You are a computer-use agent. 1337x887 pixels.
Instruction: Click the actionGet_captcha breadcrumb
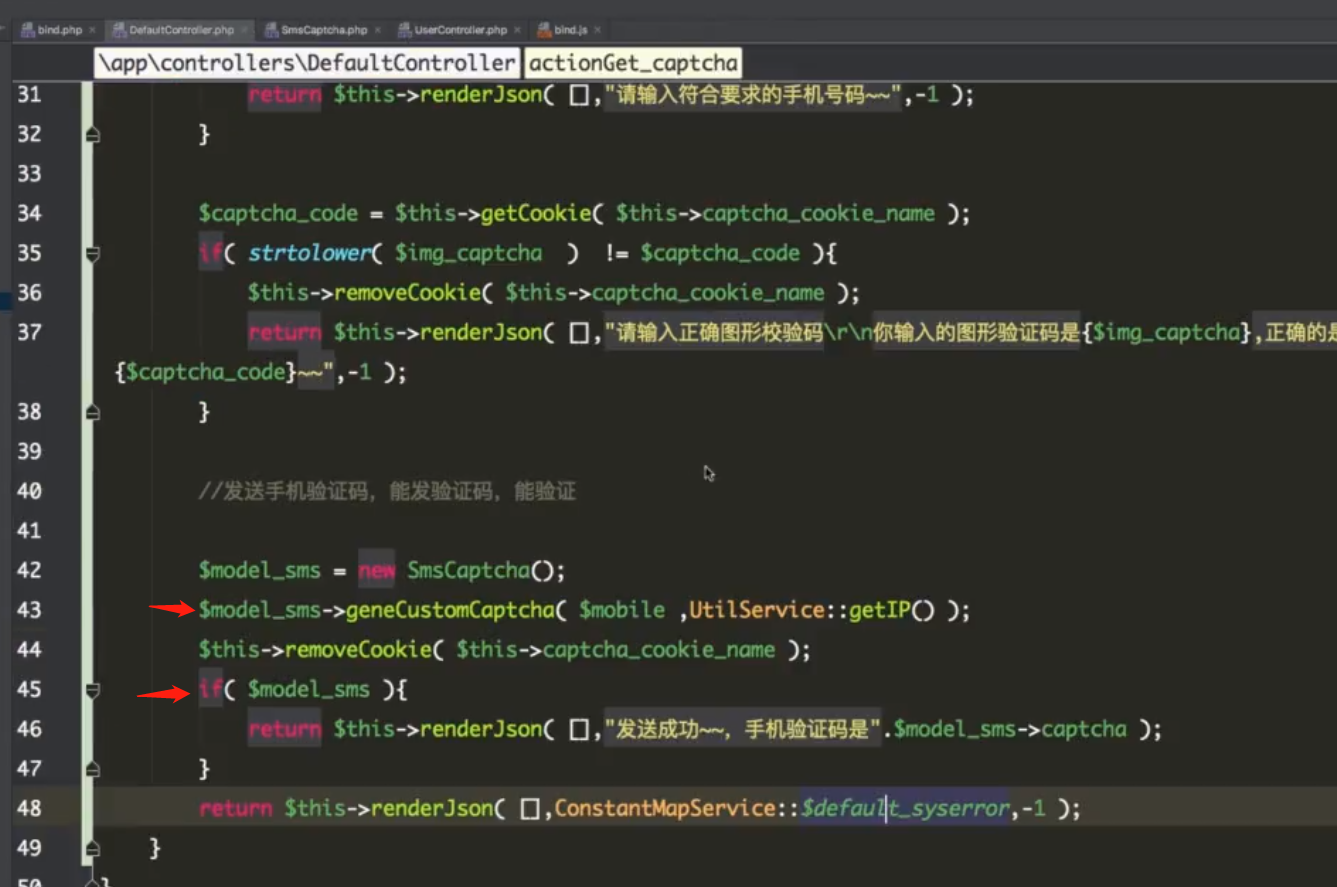coord(633,63)
